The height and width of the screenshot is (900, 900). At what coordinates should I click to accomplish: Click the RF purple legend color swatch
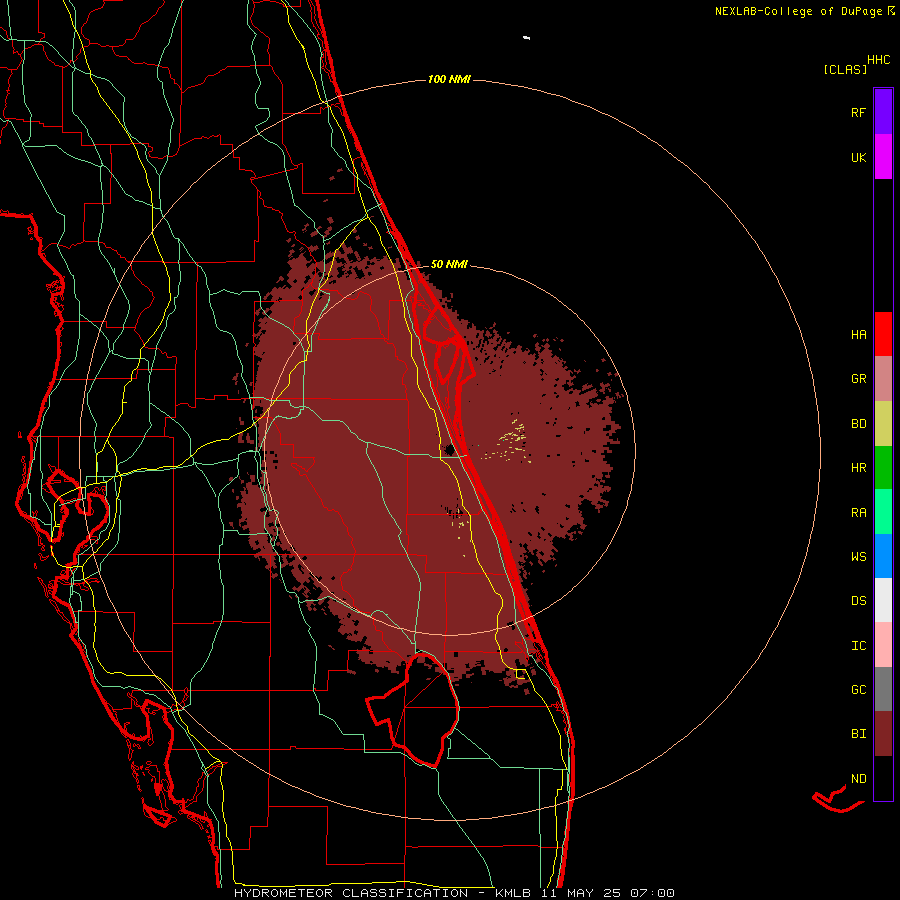pyautogui.click(x=883, y=112)
